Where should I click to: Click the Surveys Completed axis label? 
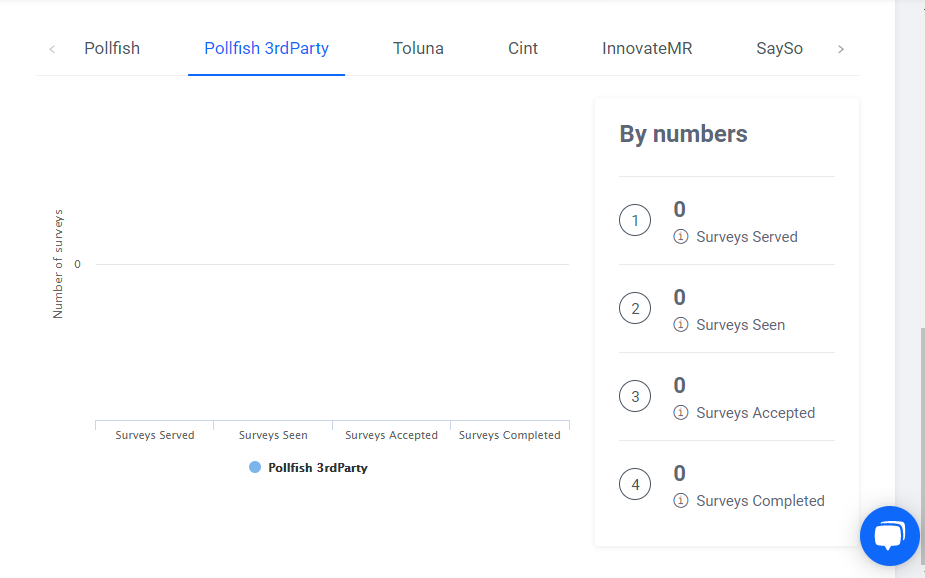click(x=509, y=435)
